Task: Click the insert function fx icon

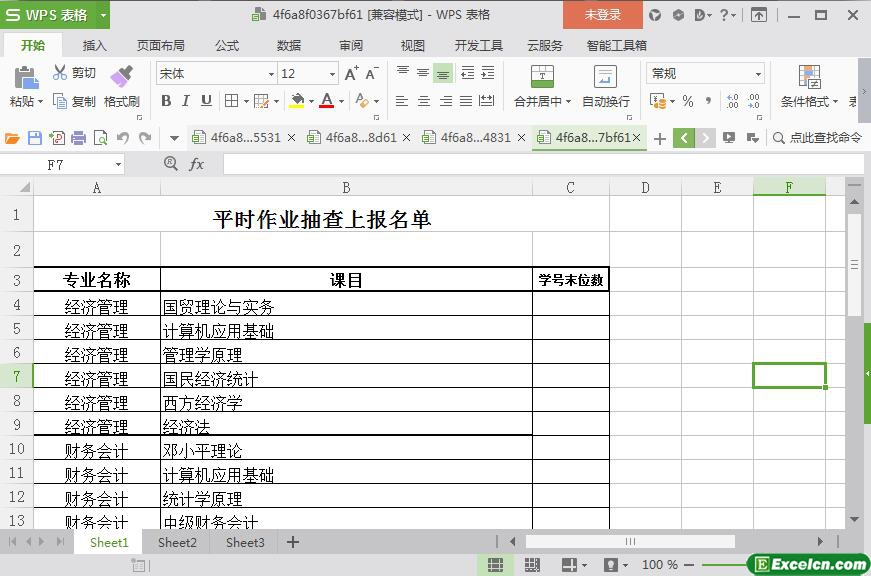Action: (197, 164)
